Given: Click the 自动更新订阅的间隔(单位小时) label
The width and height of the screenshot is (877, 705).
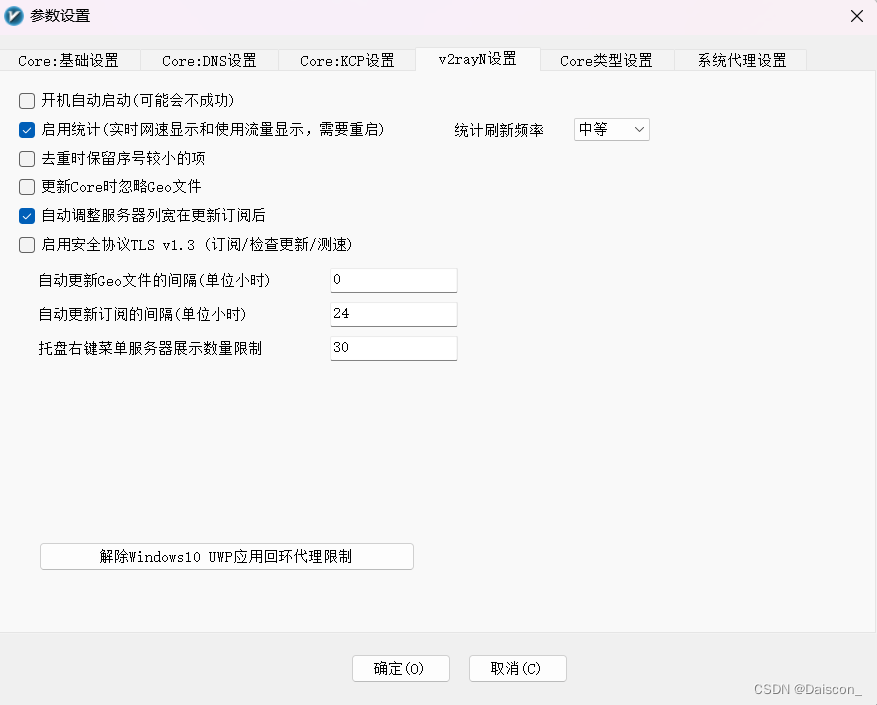Looking at the screenshot, I should (x=142, y=314).
